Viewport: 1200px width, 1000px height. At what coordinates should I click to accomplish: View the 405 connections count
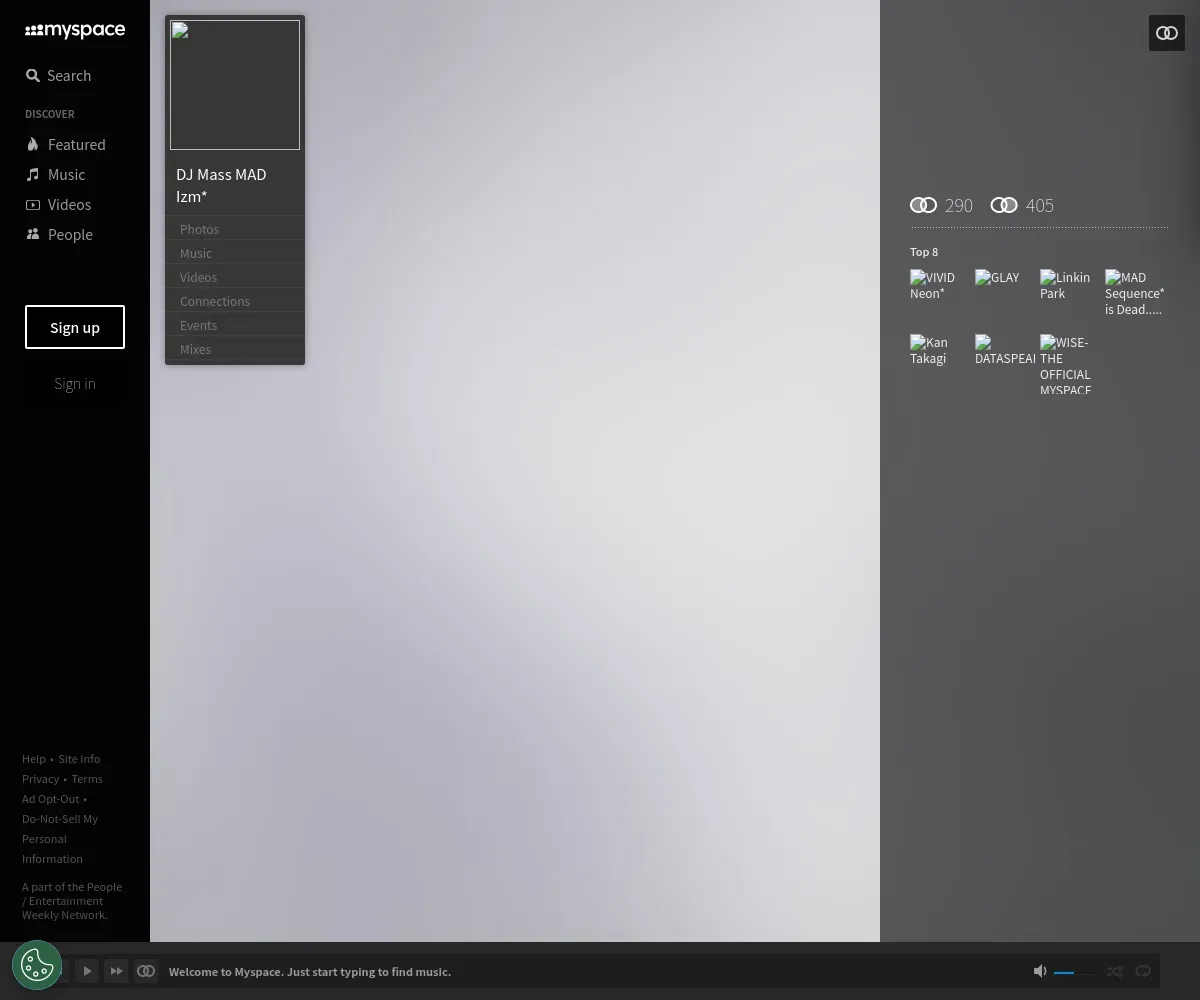tap(1022, 205)
